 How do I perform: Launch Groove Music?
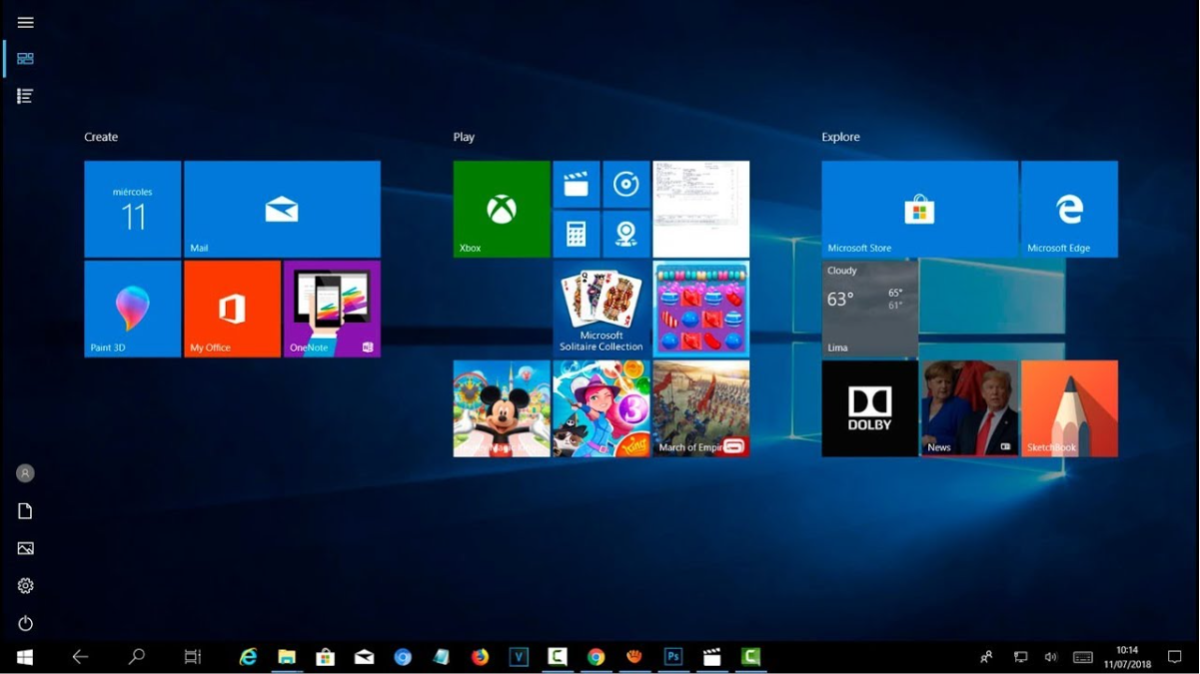[626, 184]
